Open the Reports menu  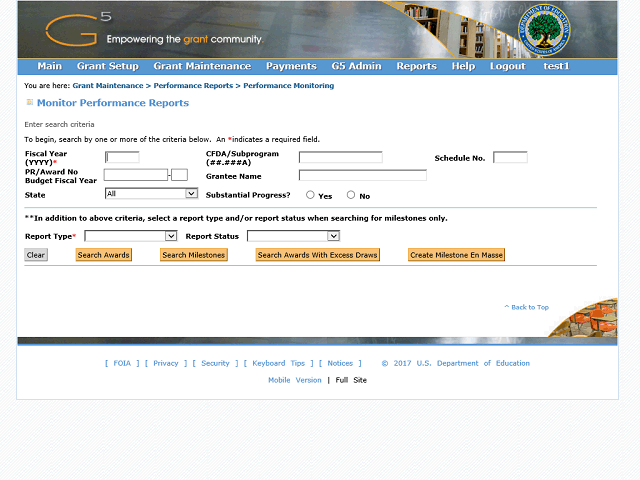pyautogui.click(x=417, y=66)
